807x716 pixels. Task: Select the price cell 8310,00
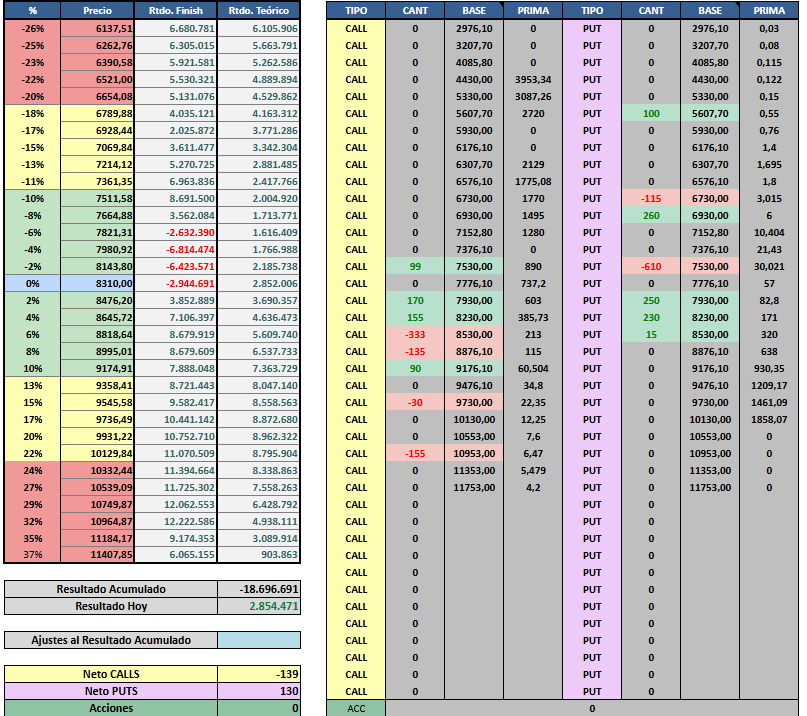pyautogui.click(x=97, y=284)
